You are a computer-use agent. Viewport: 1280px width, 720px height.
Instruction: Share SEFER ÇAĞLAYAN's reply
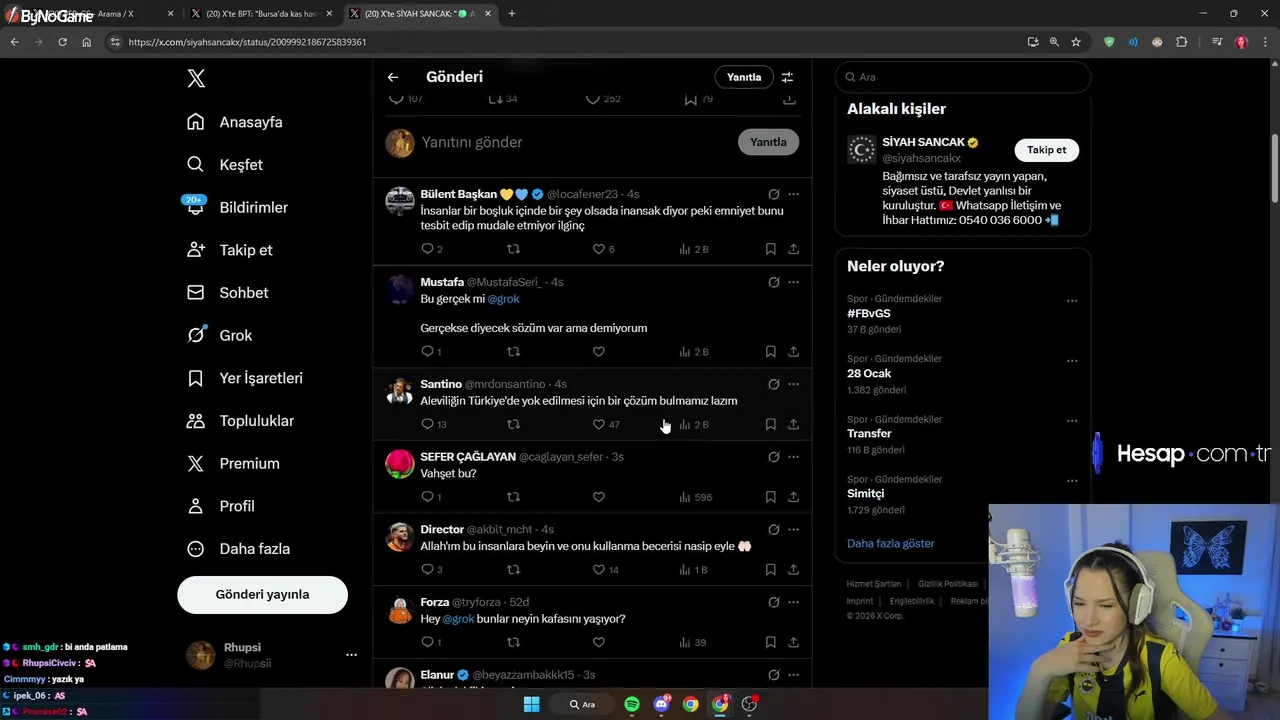tap(793, 497)
